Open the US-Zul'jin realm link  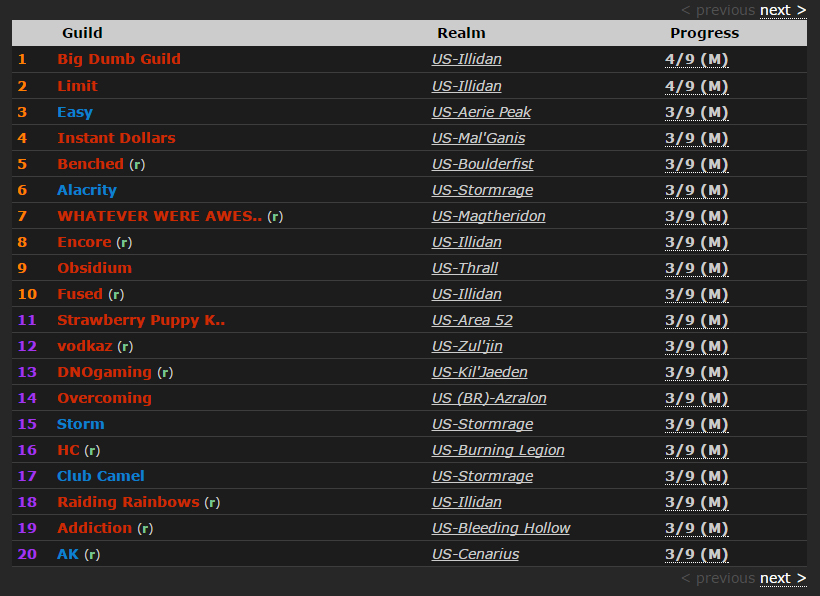tap(466, 346)
